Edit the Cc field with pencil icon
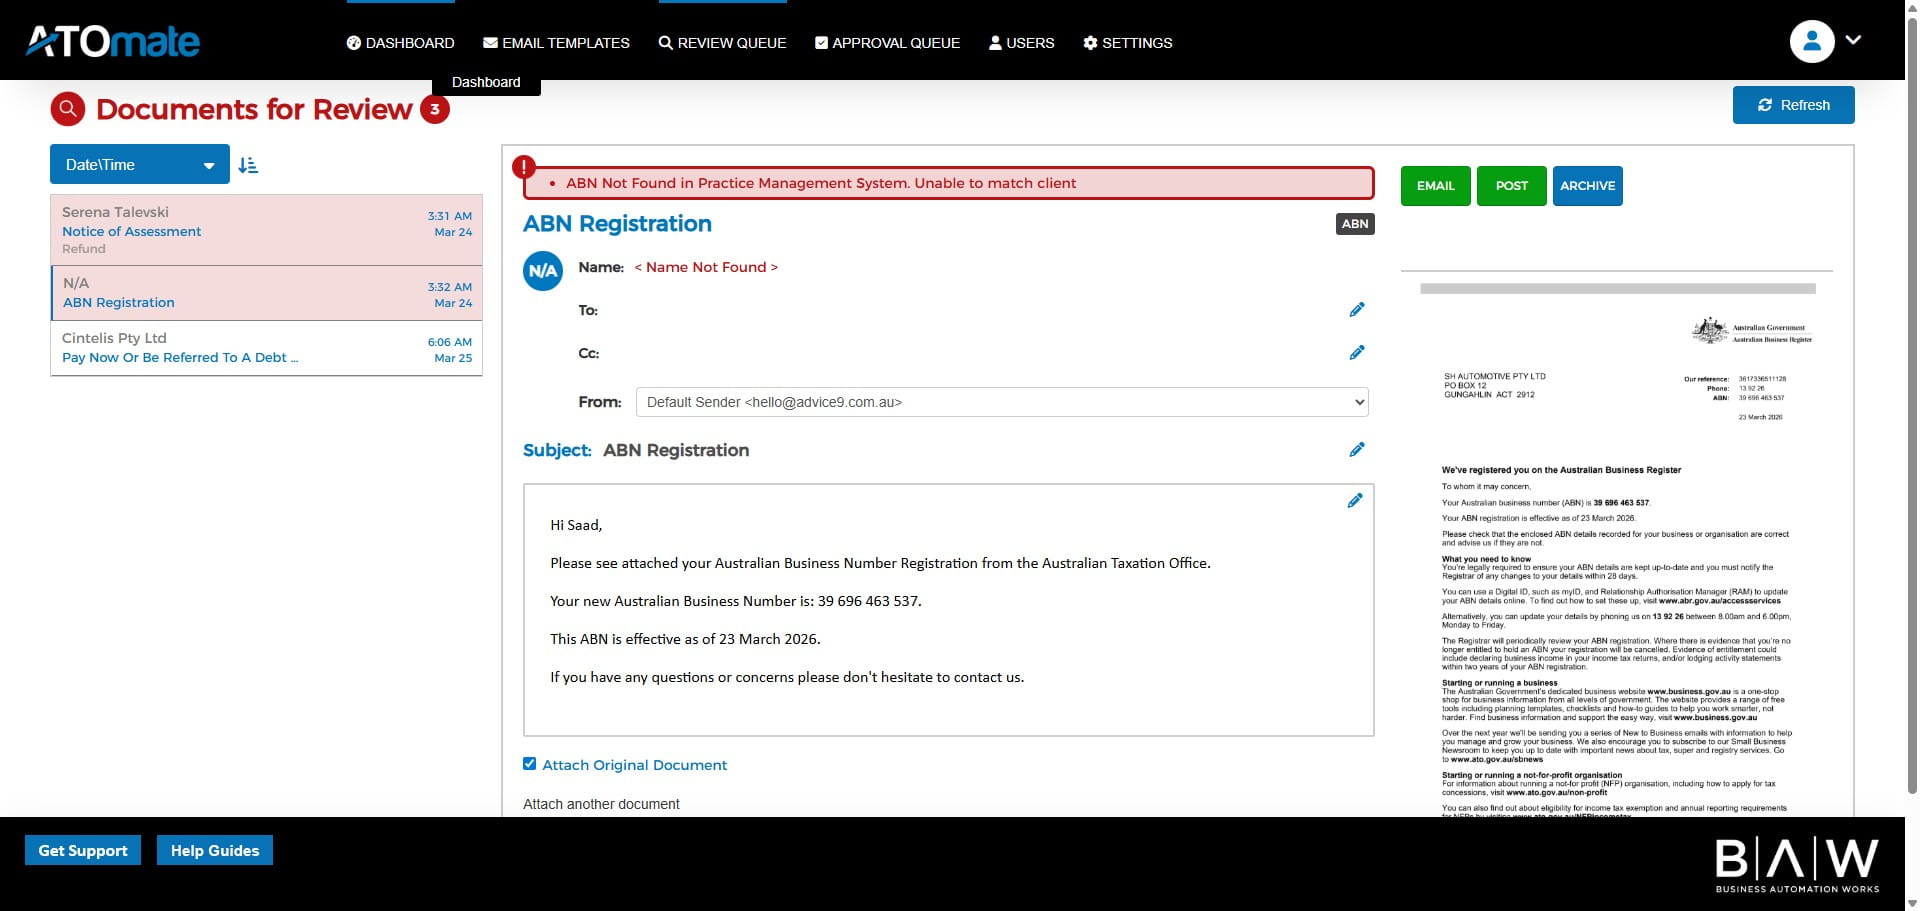The height and width of the screenshot is (911, 1920). coord(1356,353)
